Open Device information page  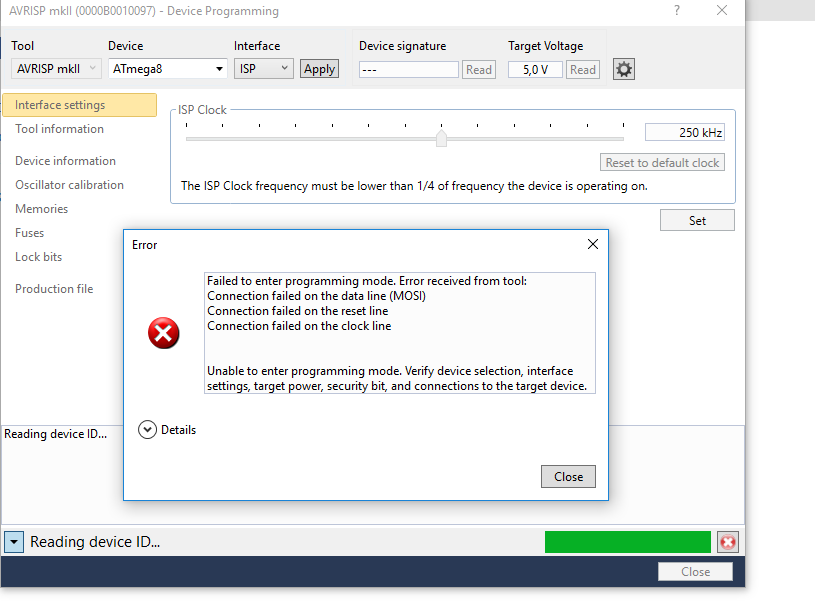point(65,161)
